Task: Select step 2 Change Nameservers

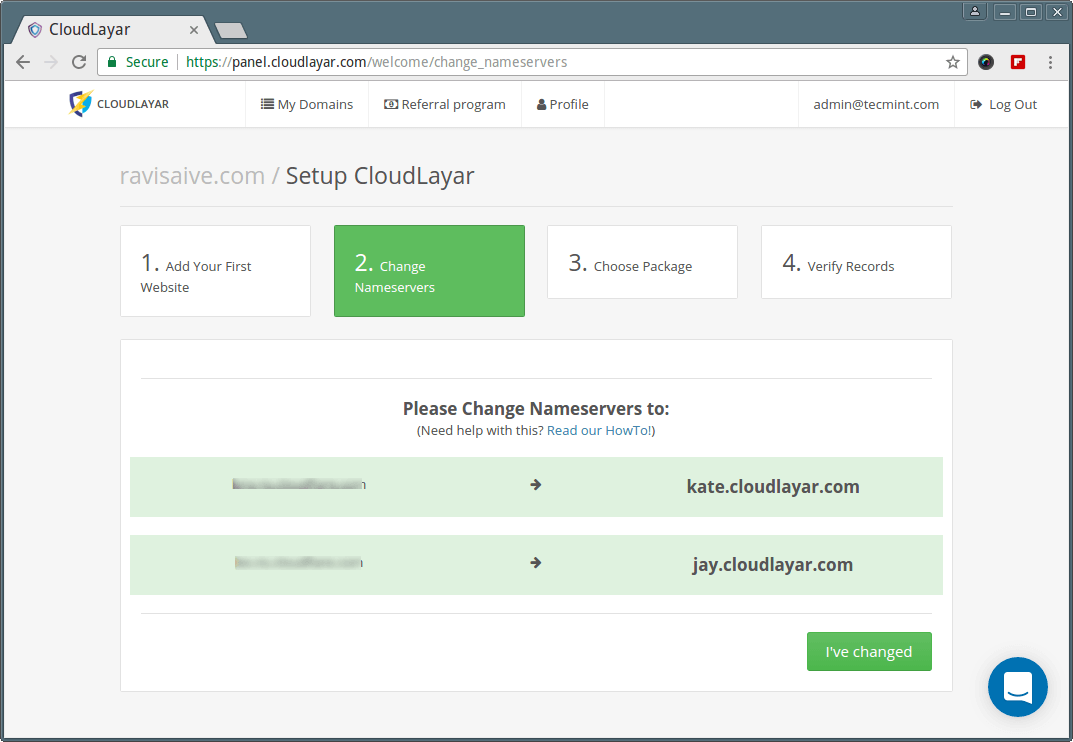Action: coord(429,271)
